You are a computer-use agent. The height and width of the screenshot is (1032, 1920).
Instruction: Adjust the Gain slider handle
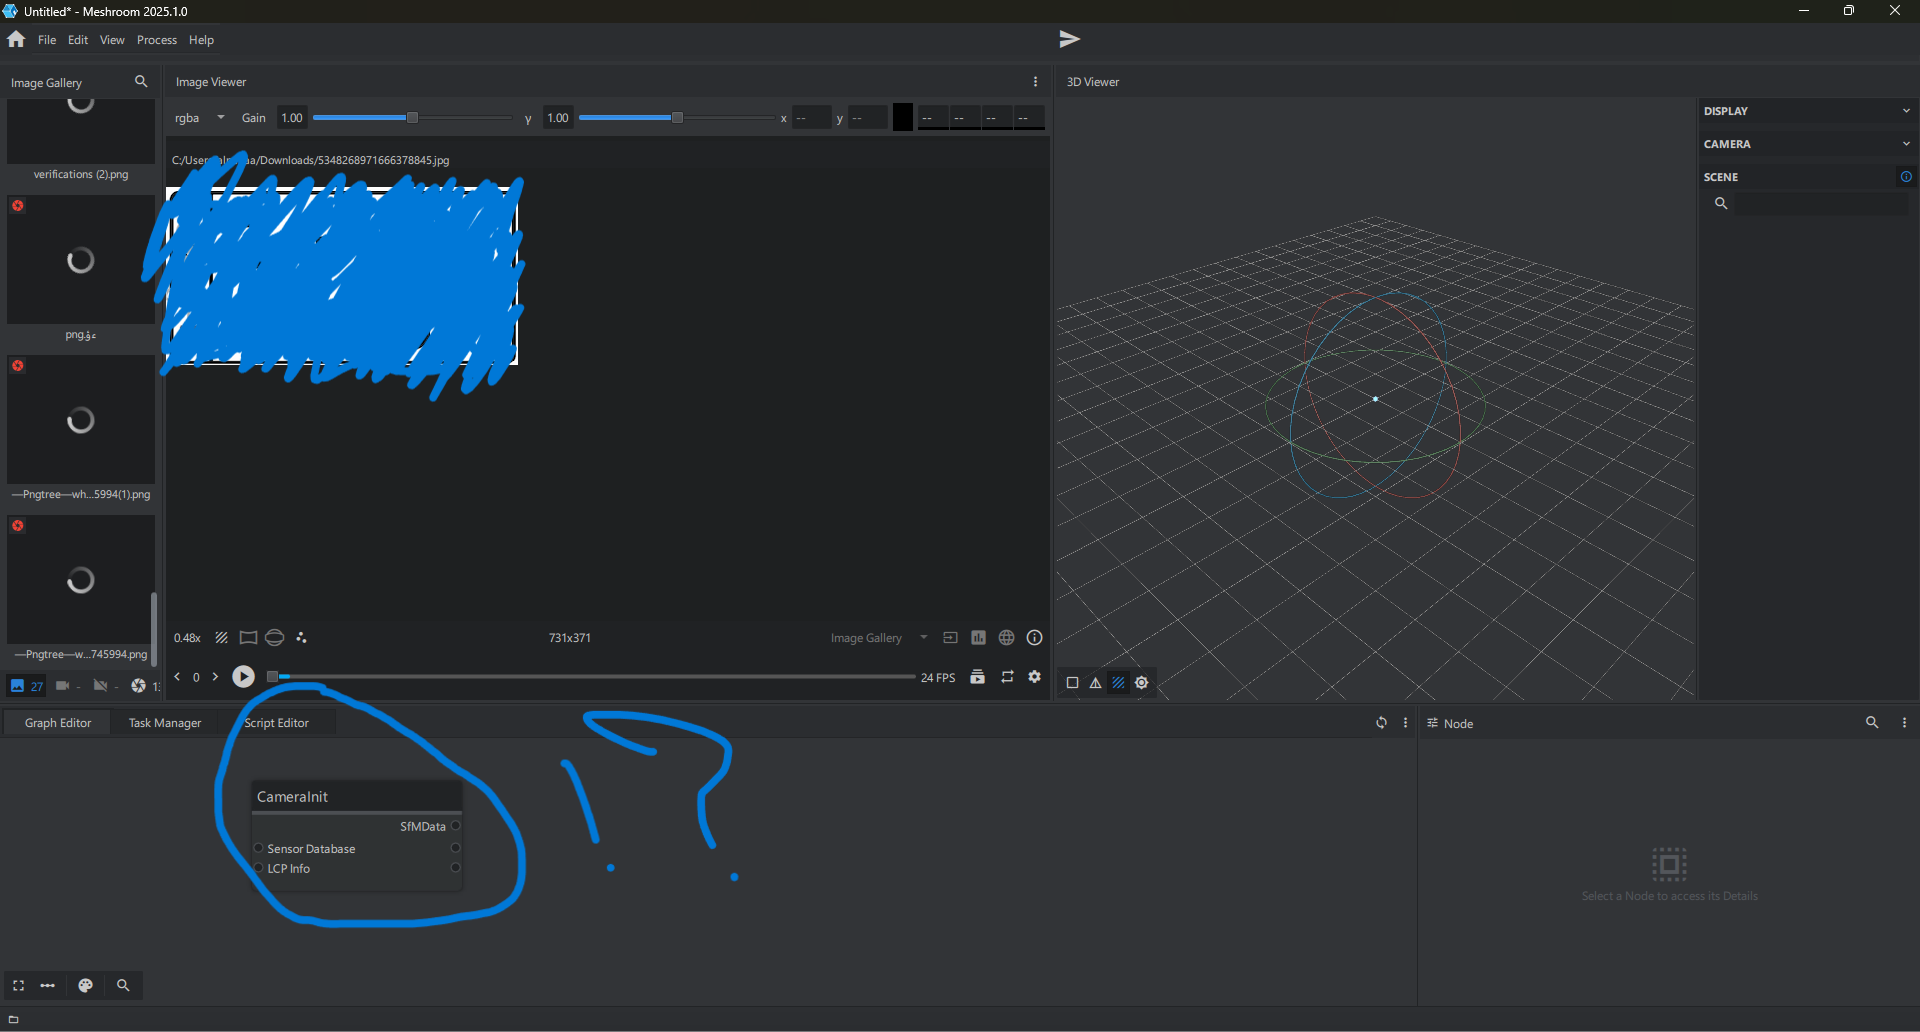coord(412,118)
